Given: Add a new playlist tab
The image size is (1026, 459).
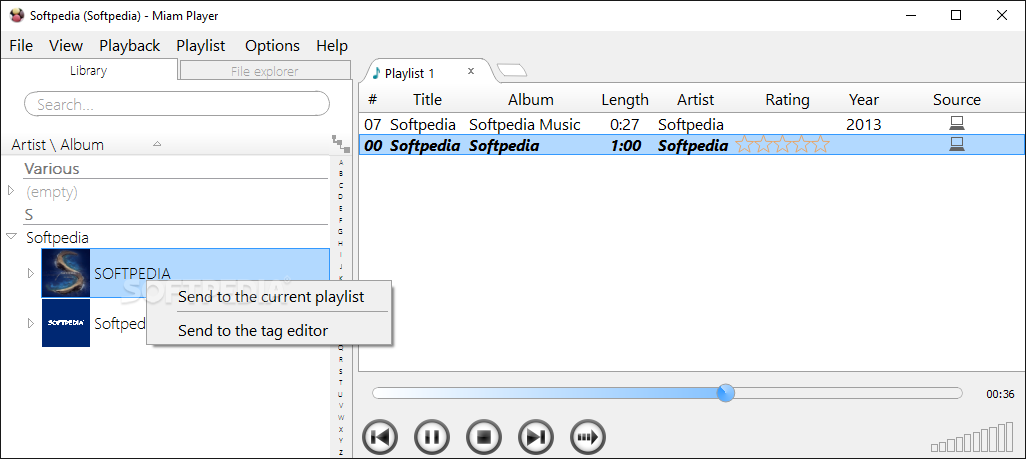Looking at the screenshot, I should (512, 70).
